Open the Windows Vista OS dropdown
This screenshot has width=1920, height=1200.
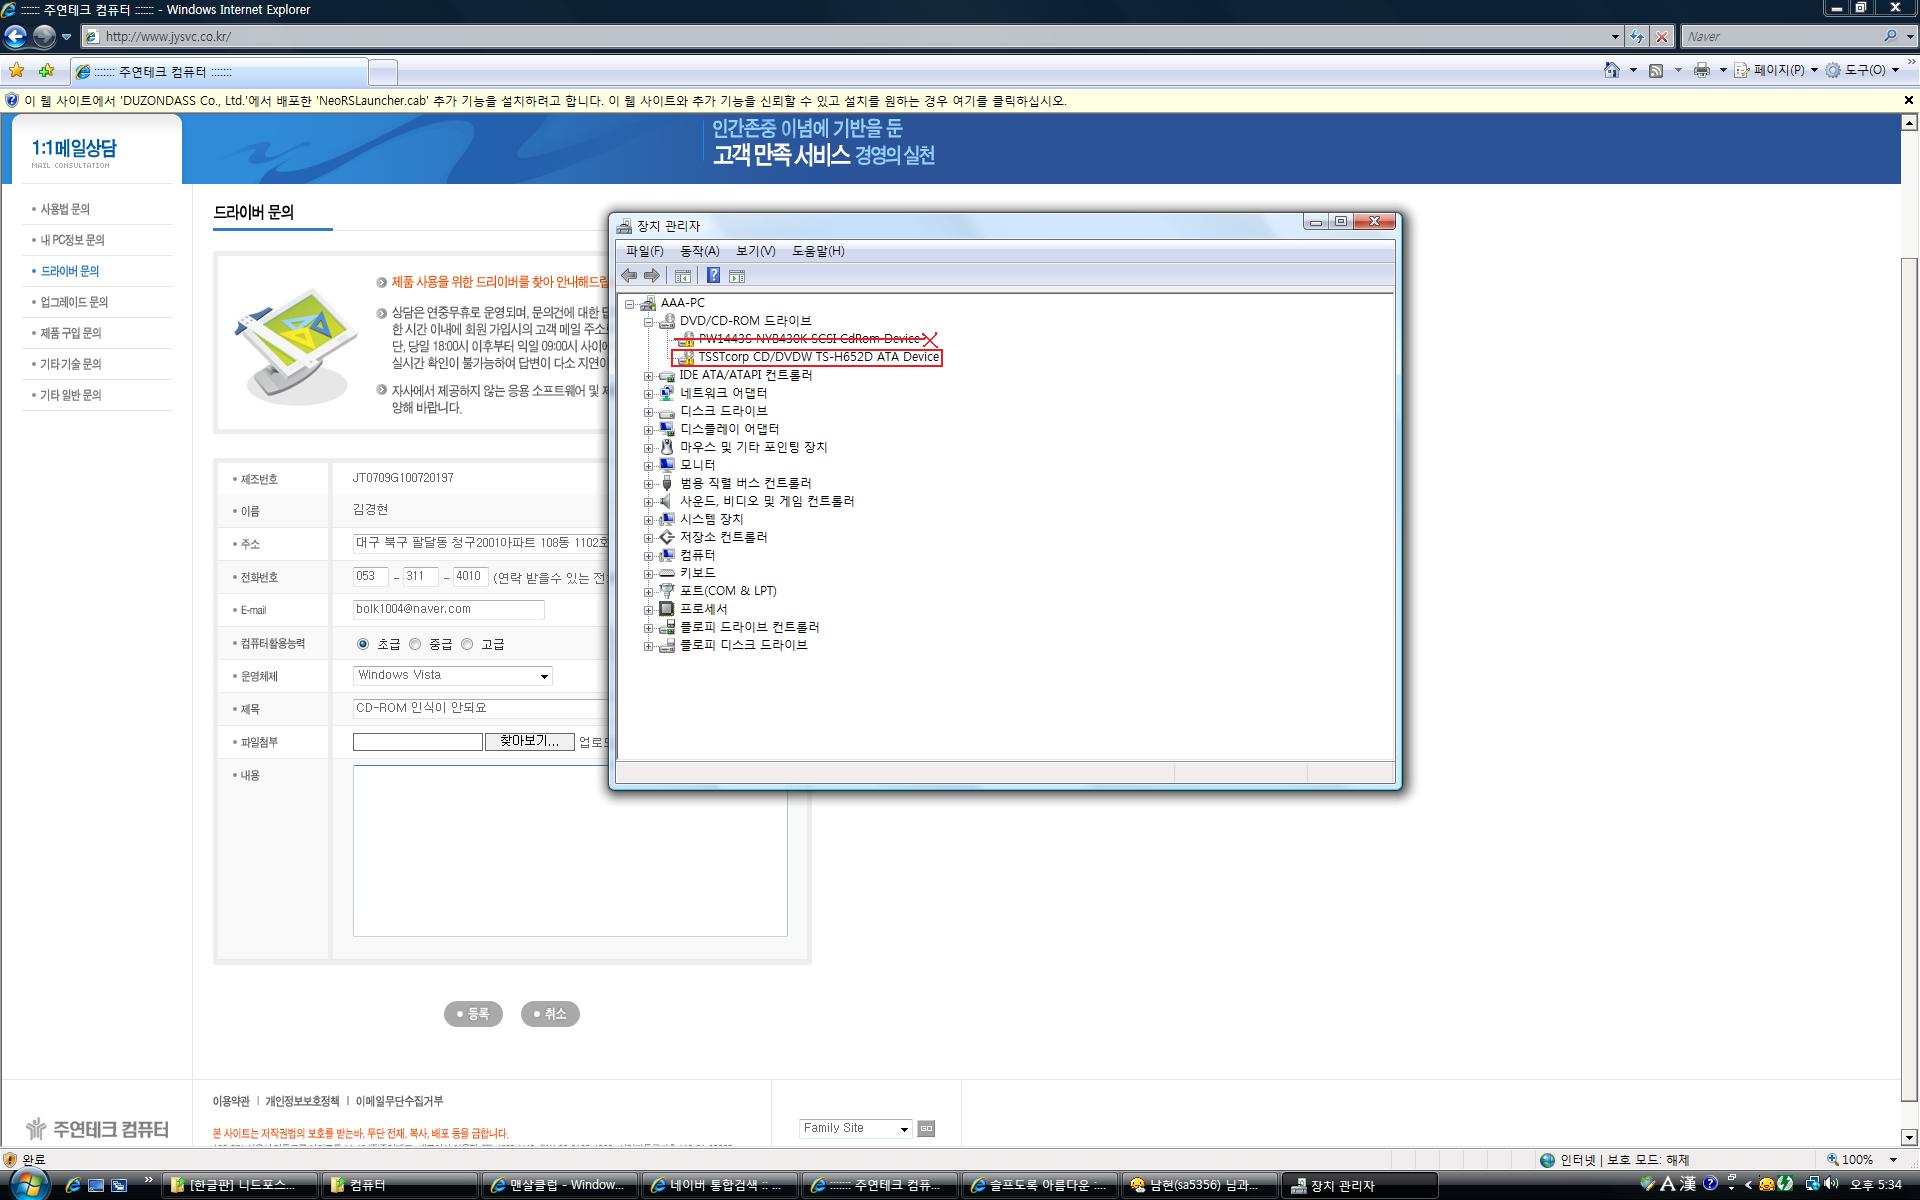click(x=452, y=676)
